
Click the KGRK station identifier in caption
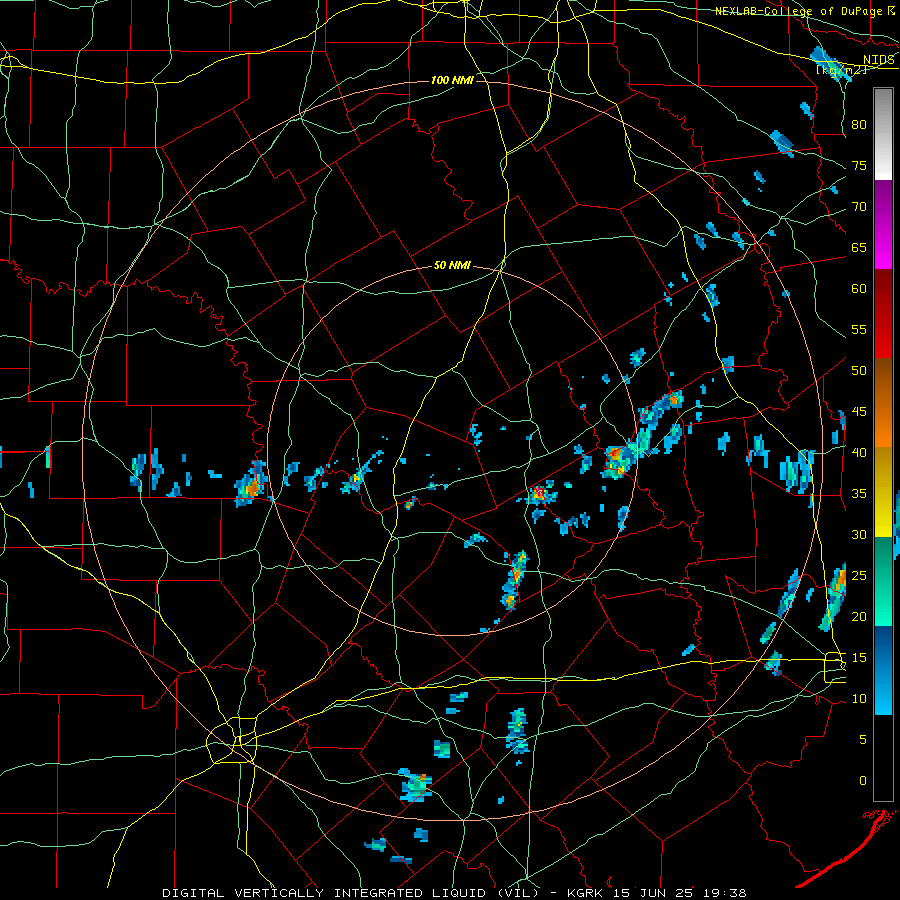(x=587, y=893)
